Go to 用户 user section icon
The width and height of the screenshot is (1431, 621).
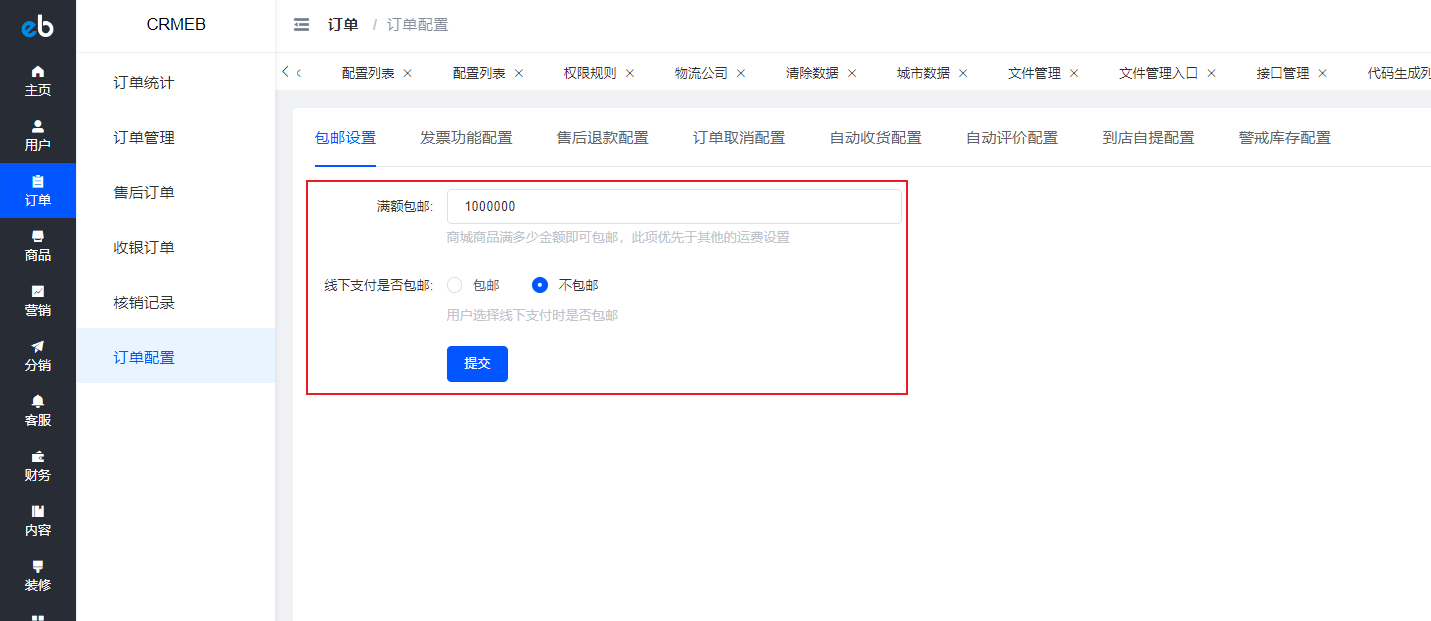(38, 127)
